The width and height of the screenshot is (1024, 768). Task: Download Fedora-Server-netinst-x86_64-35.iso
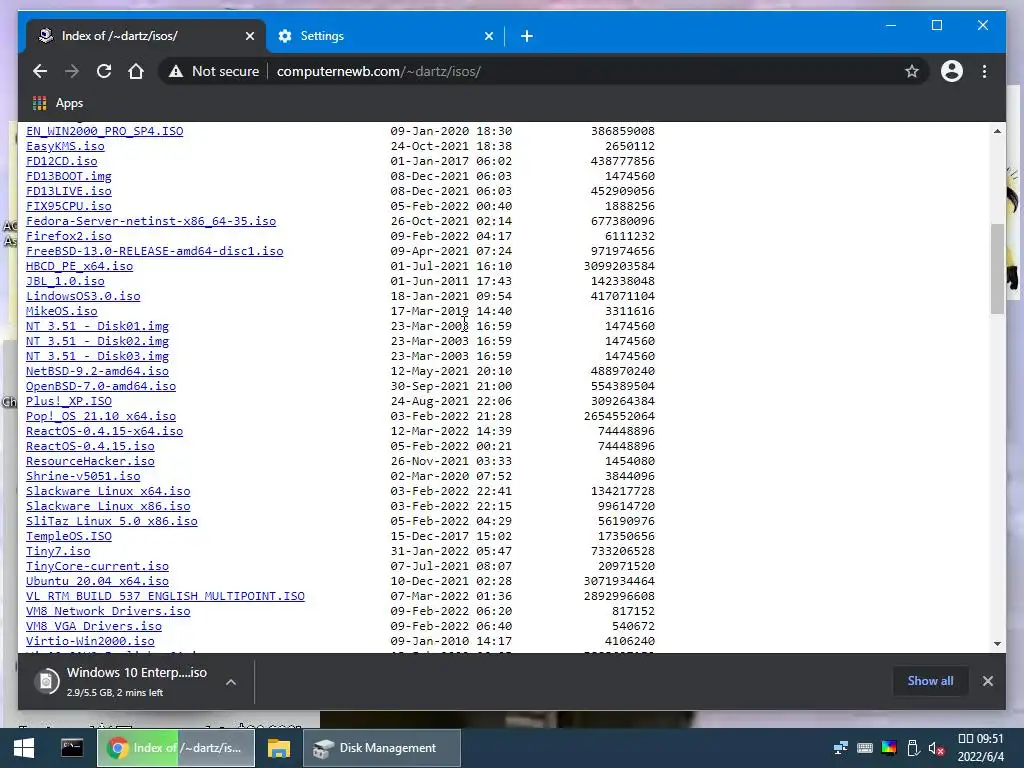(x=151, y=221)
